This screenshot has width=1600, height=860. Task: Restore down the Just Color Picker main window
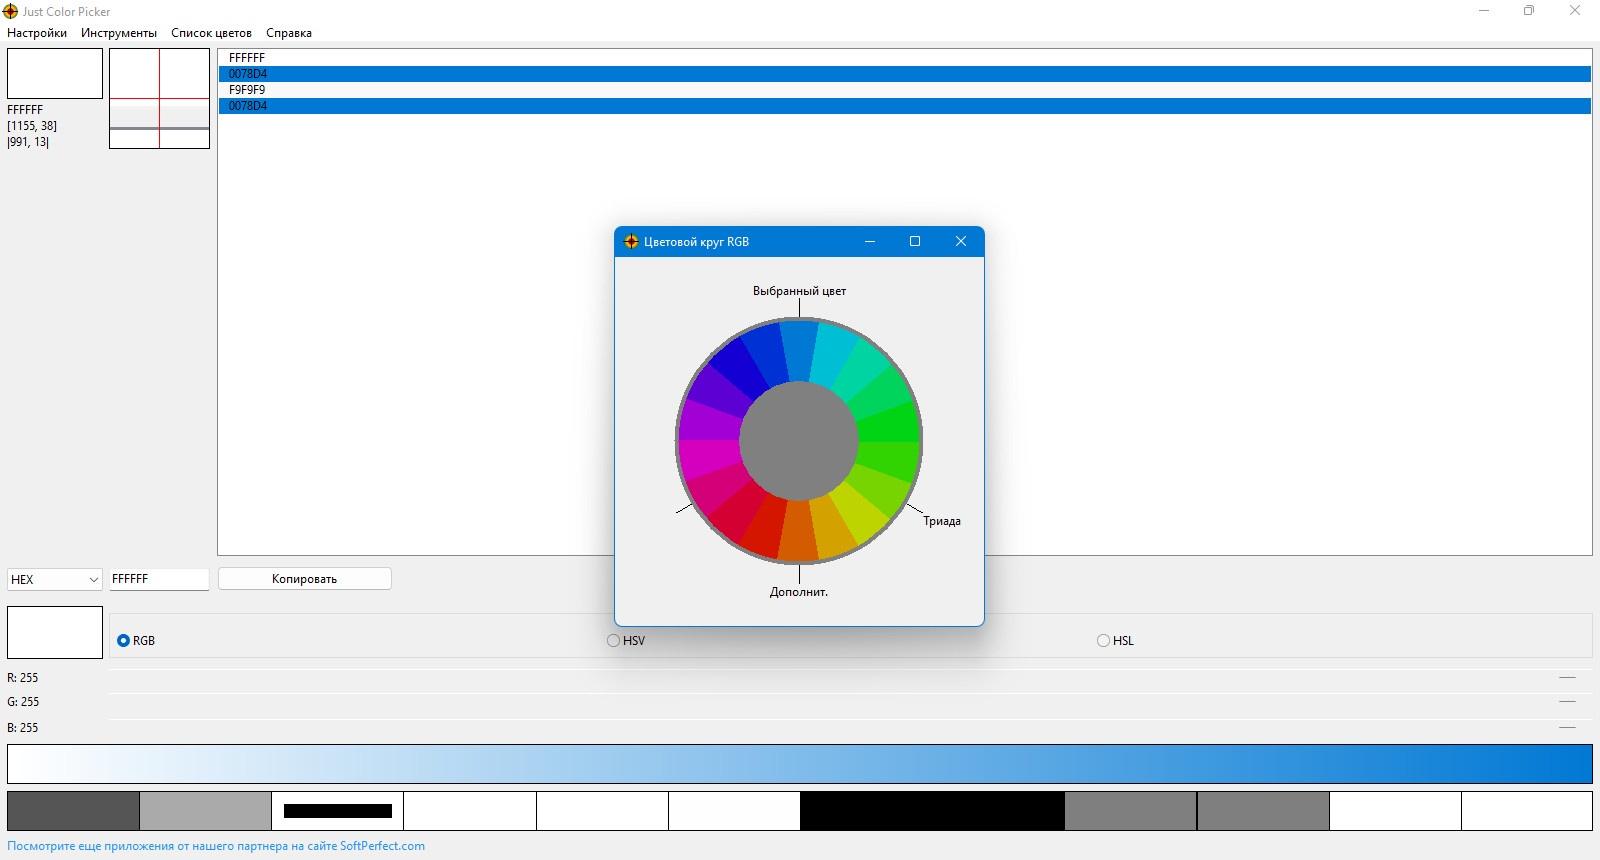1529,11
